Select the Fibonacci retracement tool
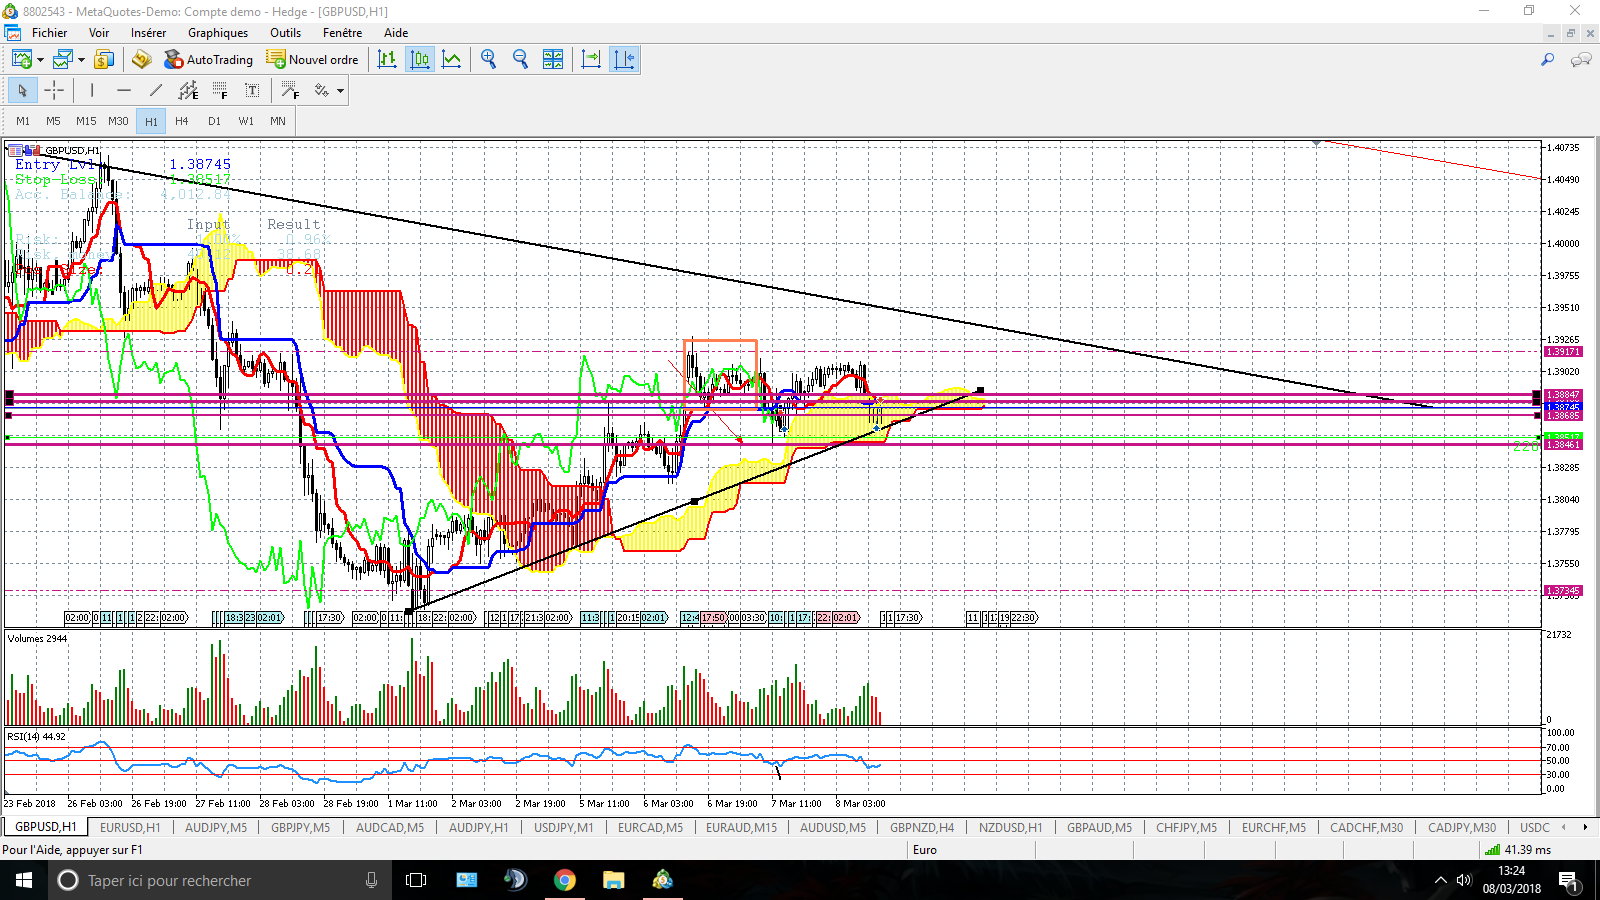This screenshot has height=900, width=1600. point(220,91)
